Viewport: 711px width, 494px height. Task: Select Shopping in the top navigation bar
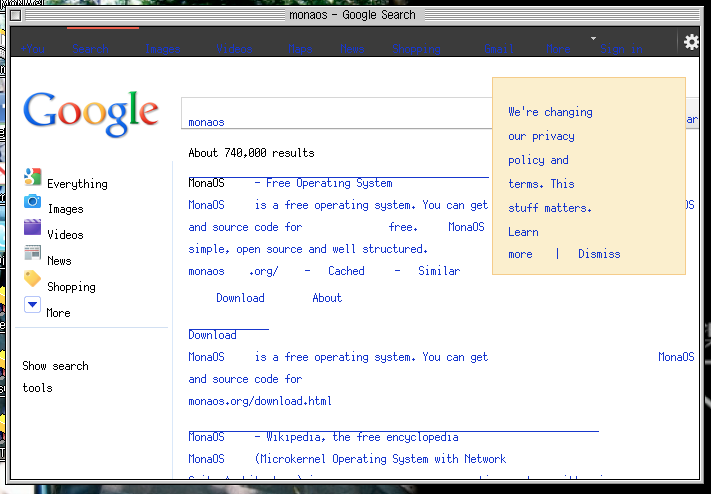tap(416, 49)
